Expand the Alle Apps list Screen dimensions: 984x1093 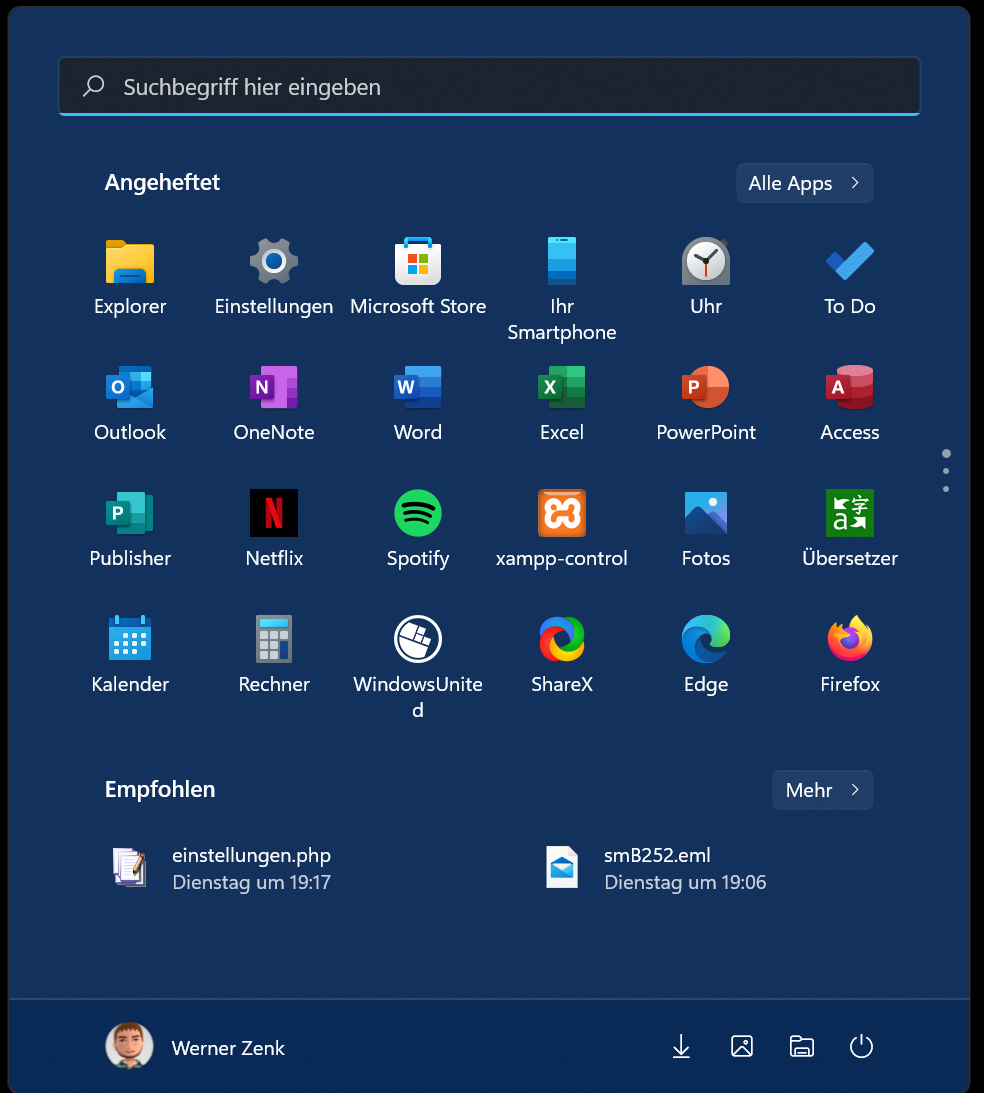click(x=804, y=183)
